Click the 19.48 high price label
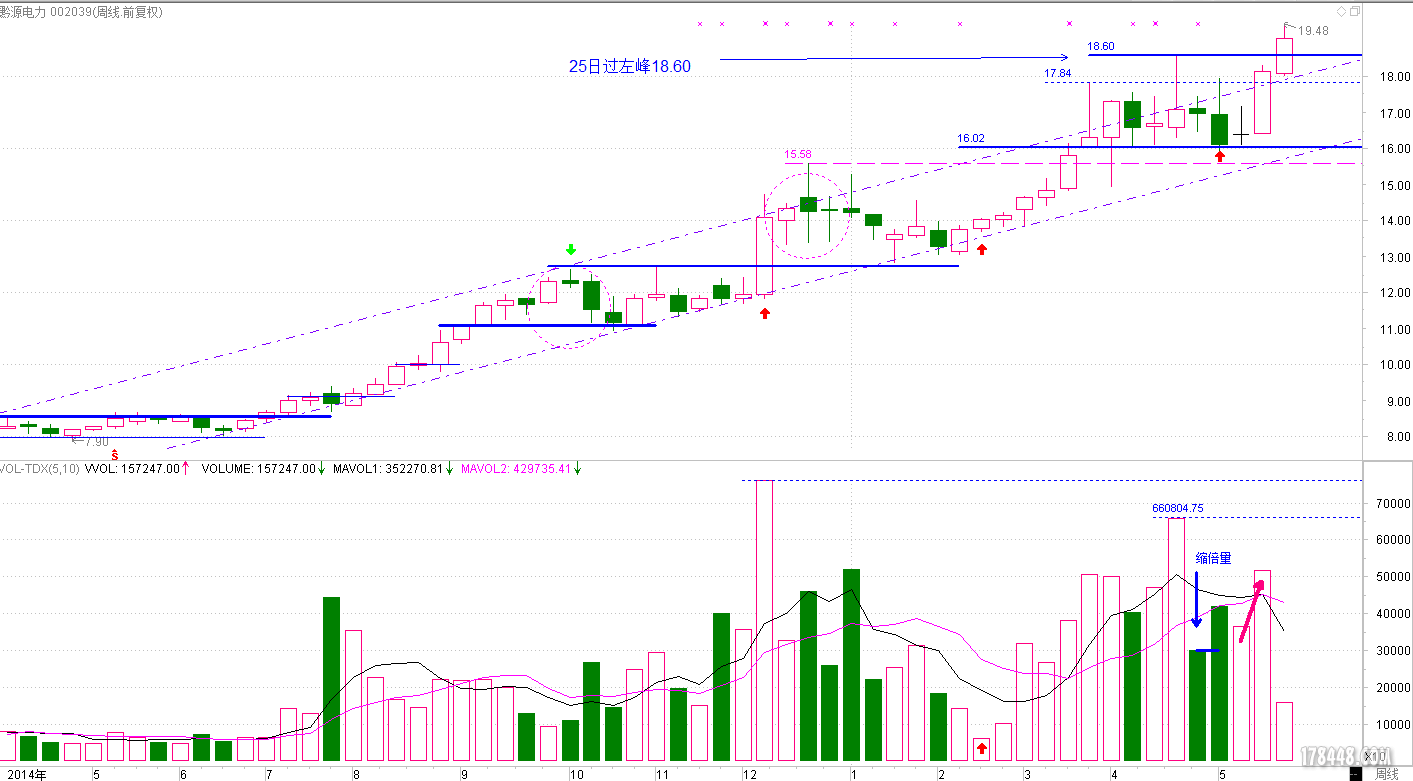Viewport: 1413px width, 781px height. [x=1314, y=31]
